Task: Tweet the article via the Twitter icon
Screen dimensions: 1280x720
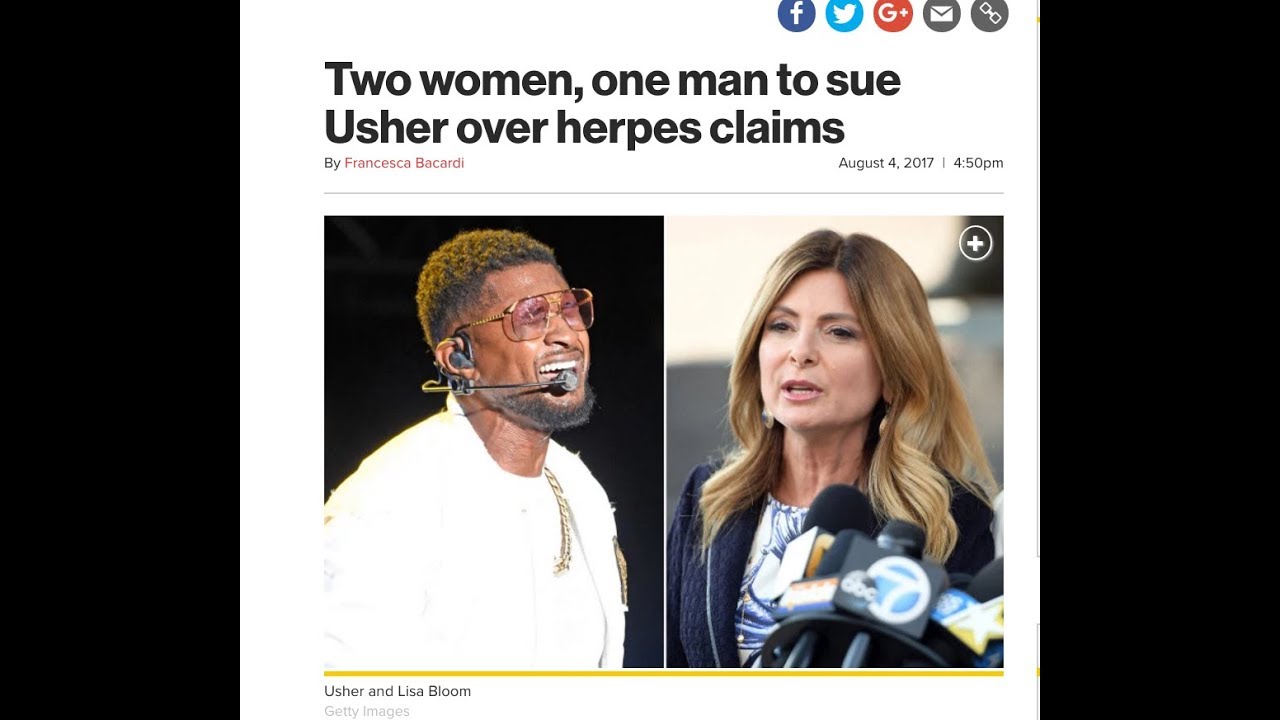Action: point(844,14)
